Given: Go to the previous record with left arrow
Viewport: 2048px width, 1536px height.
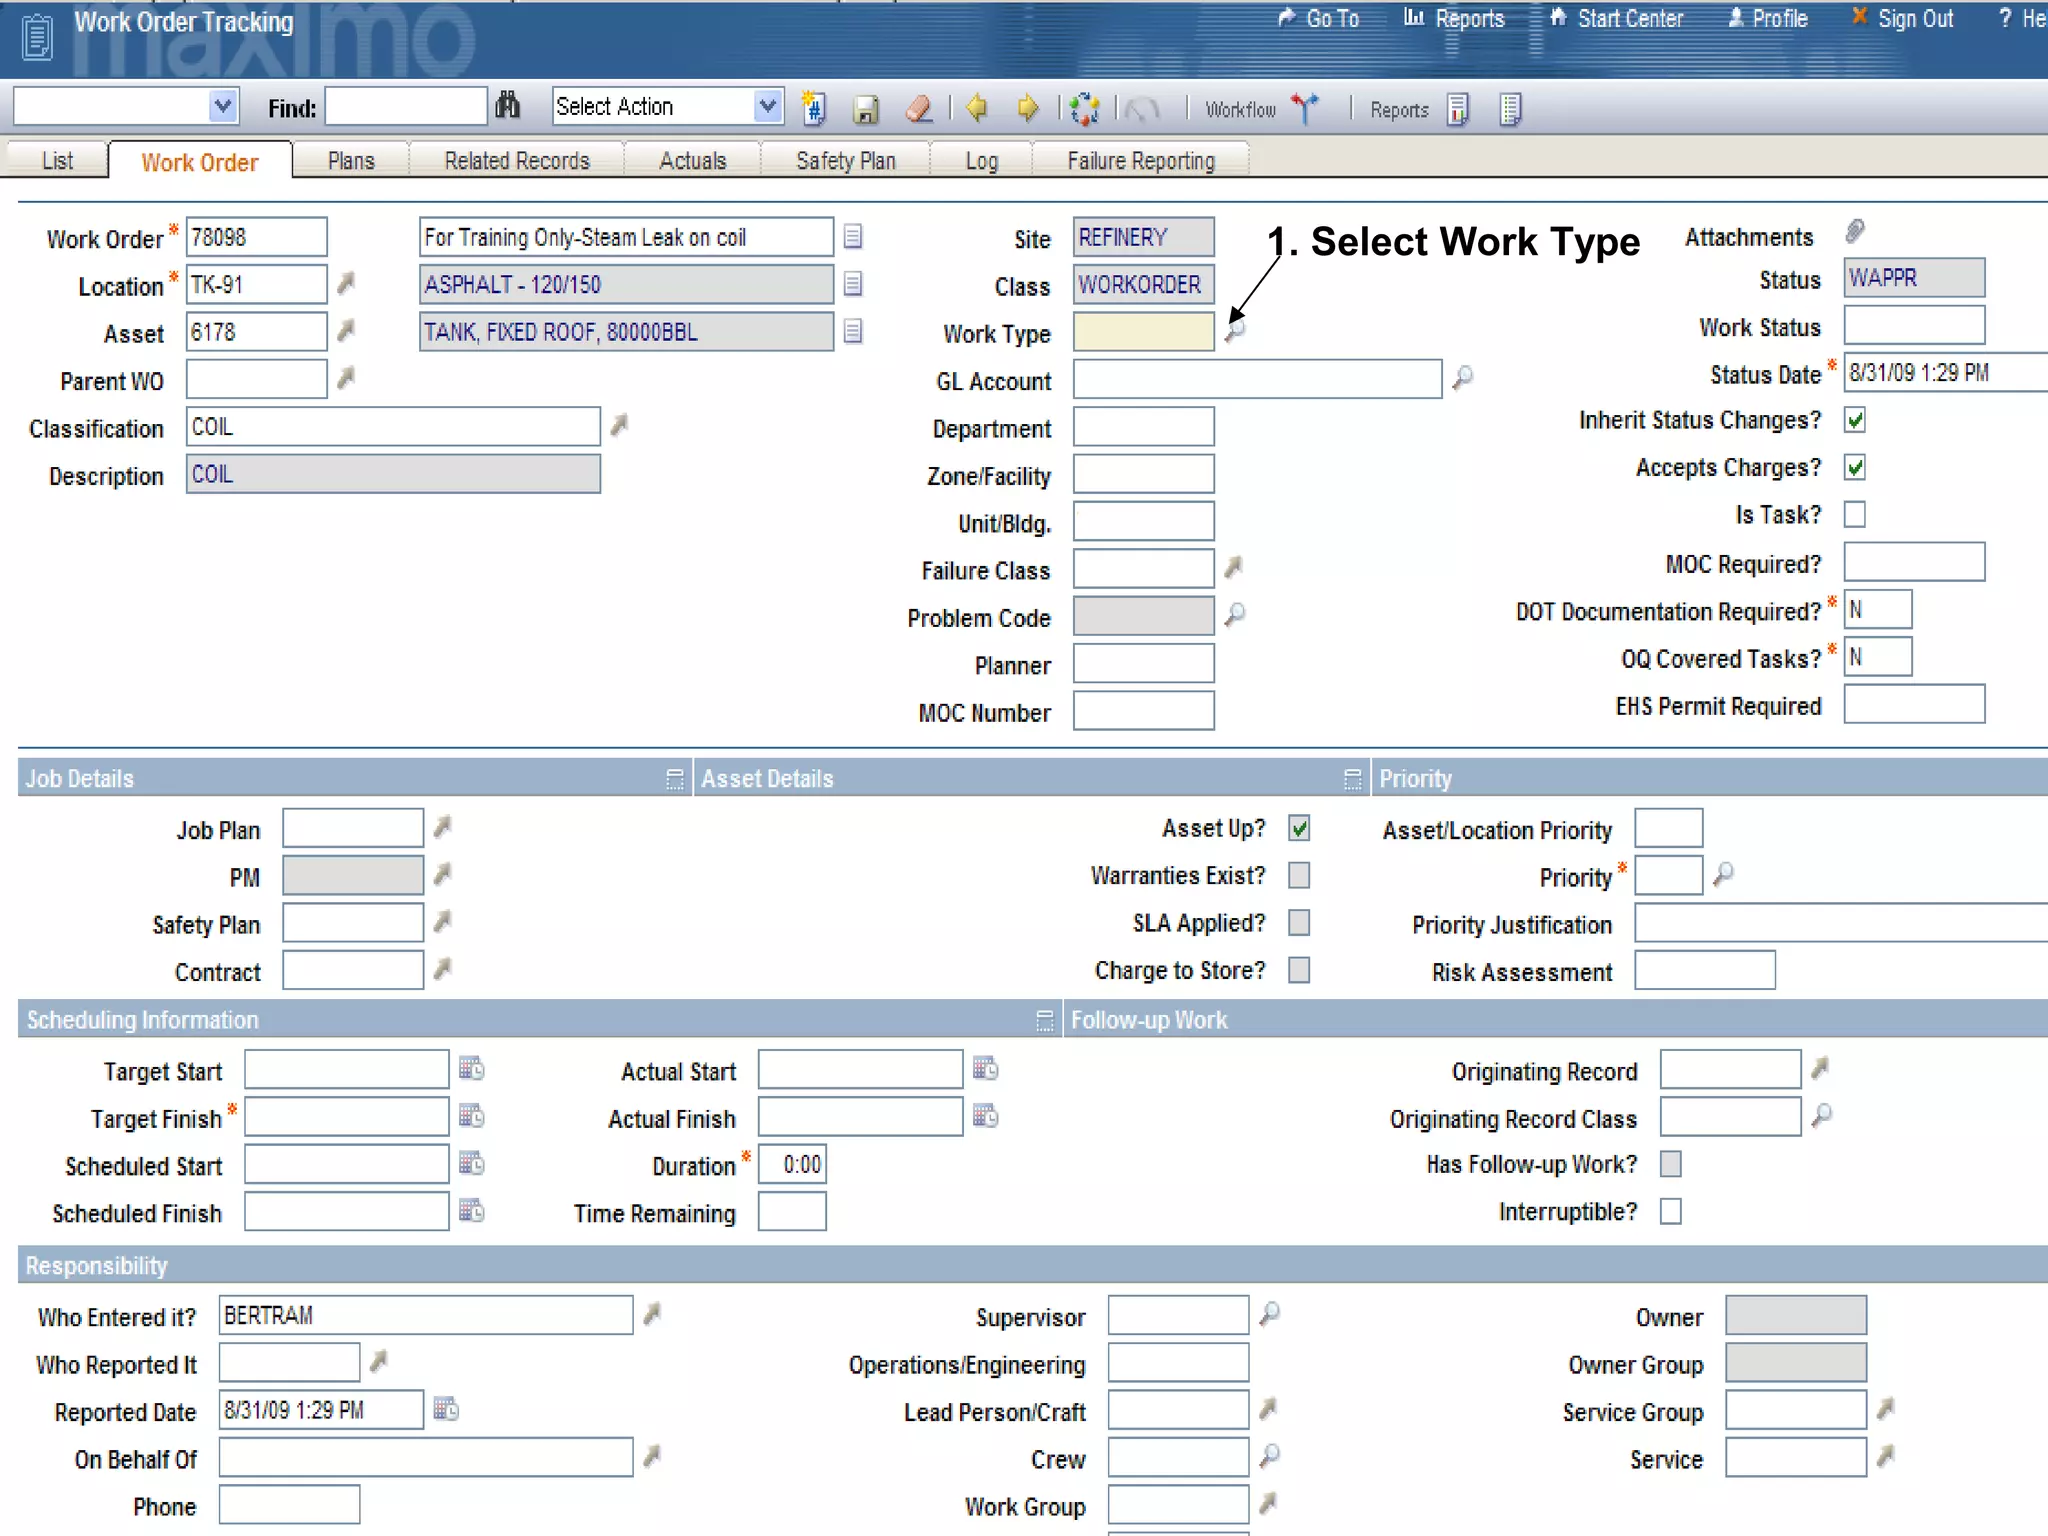Looking at the screenshot, I should [977, 108].
